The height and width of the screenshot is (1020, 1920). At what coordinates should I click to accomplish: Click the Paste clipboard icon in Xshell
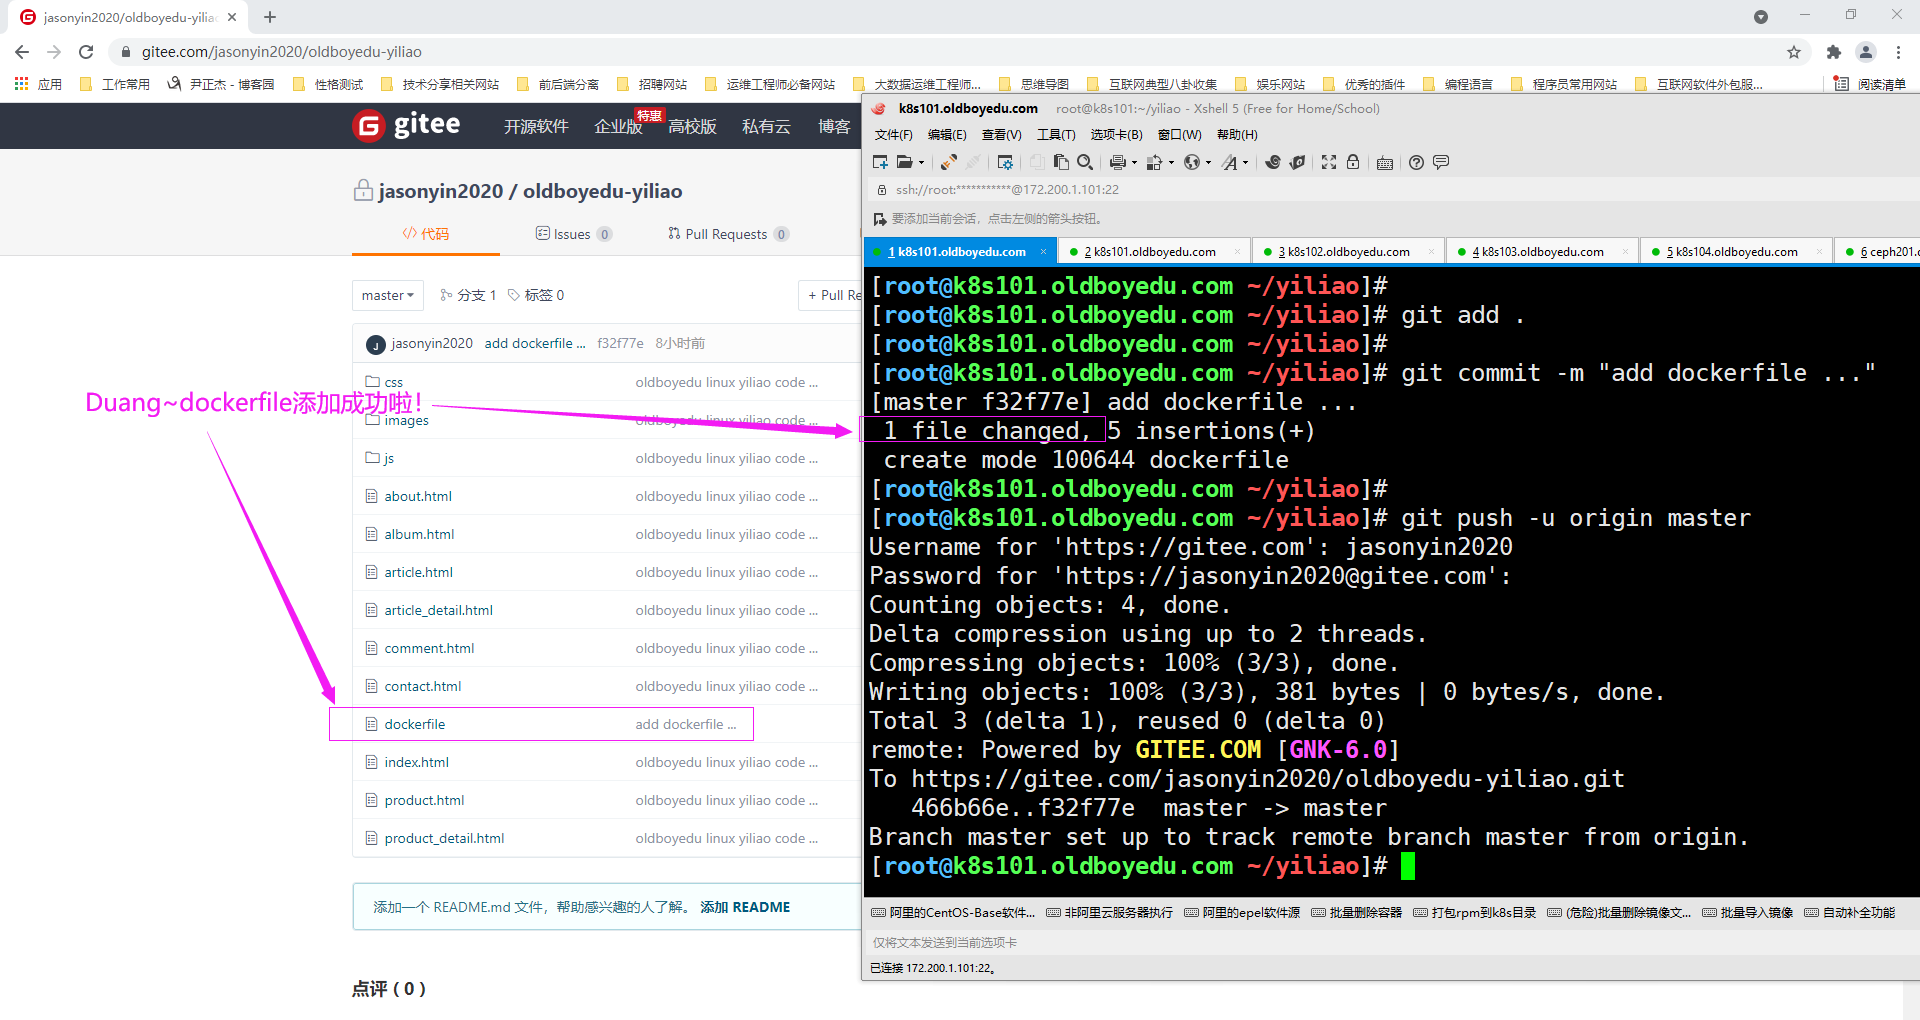1061,162
